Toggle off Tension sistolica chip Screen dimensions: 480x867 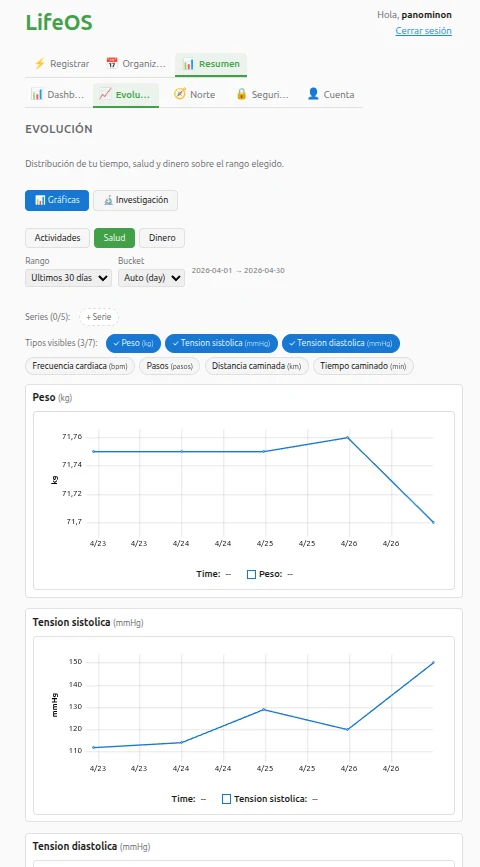pos(221,343)
